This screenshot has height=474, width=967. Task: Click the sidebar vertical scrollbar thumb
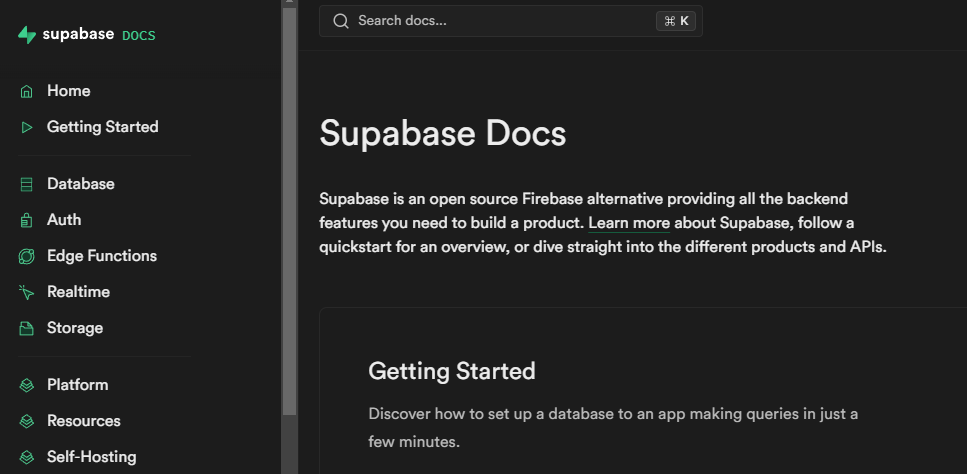coord(289,211)
